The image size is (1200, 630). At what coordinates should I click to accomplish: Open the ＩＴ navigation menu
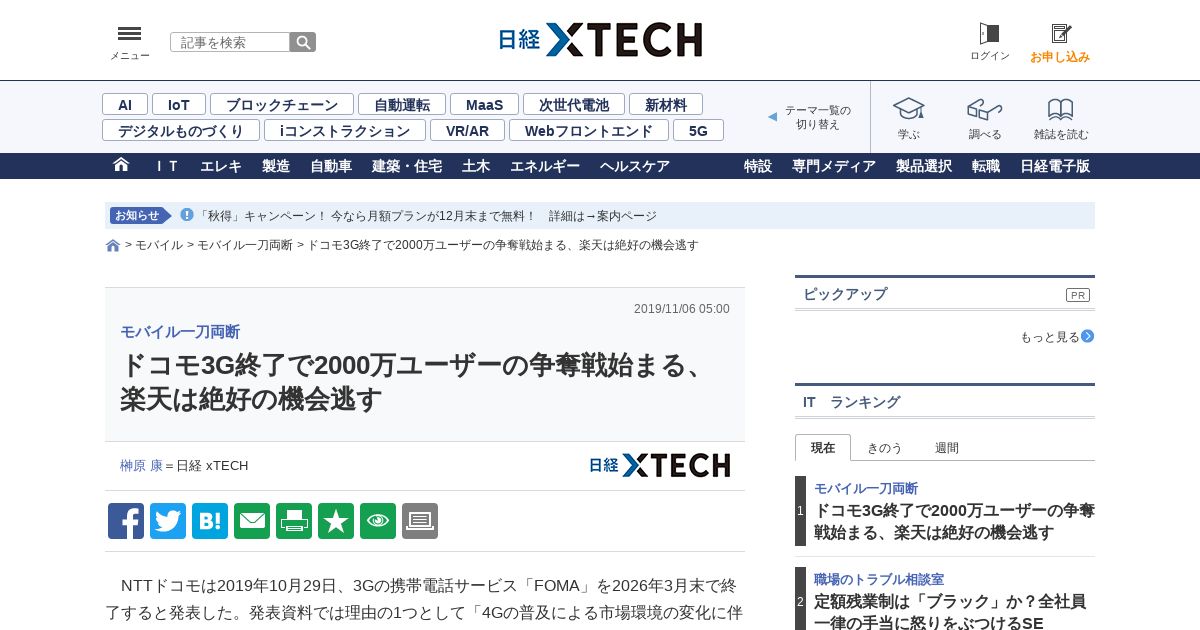coord(166,166)
